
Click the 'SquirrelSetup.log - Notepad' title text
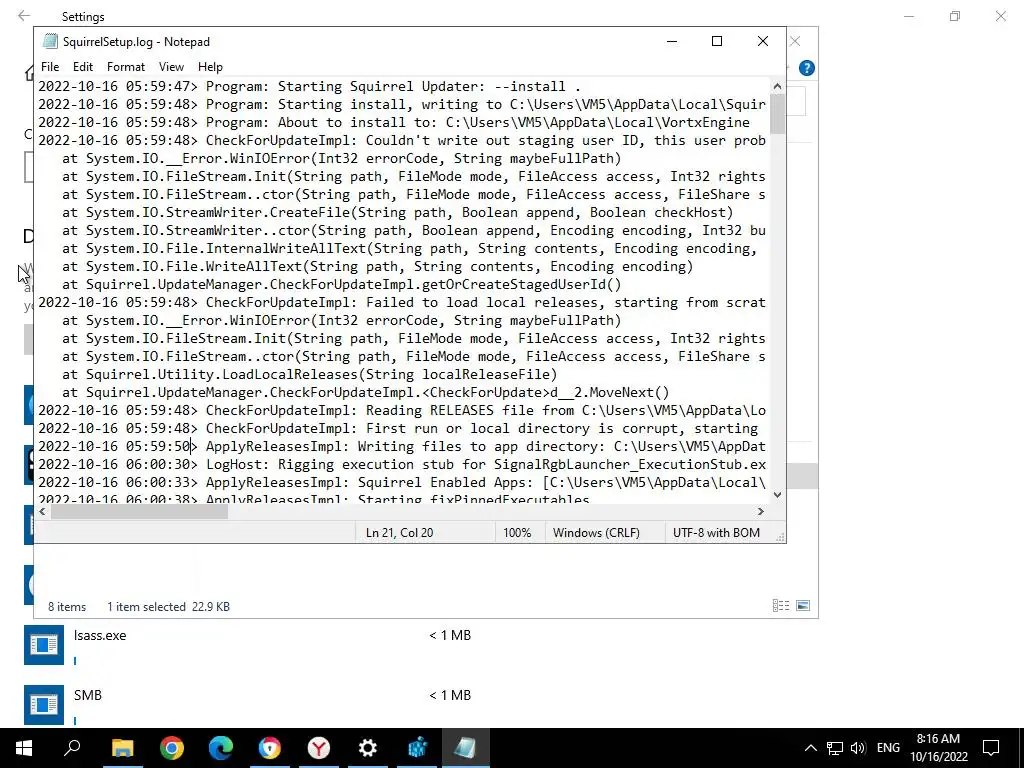(x=136, y=42)
